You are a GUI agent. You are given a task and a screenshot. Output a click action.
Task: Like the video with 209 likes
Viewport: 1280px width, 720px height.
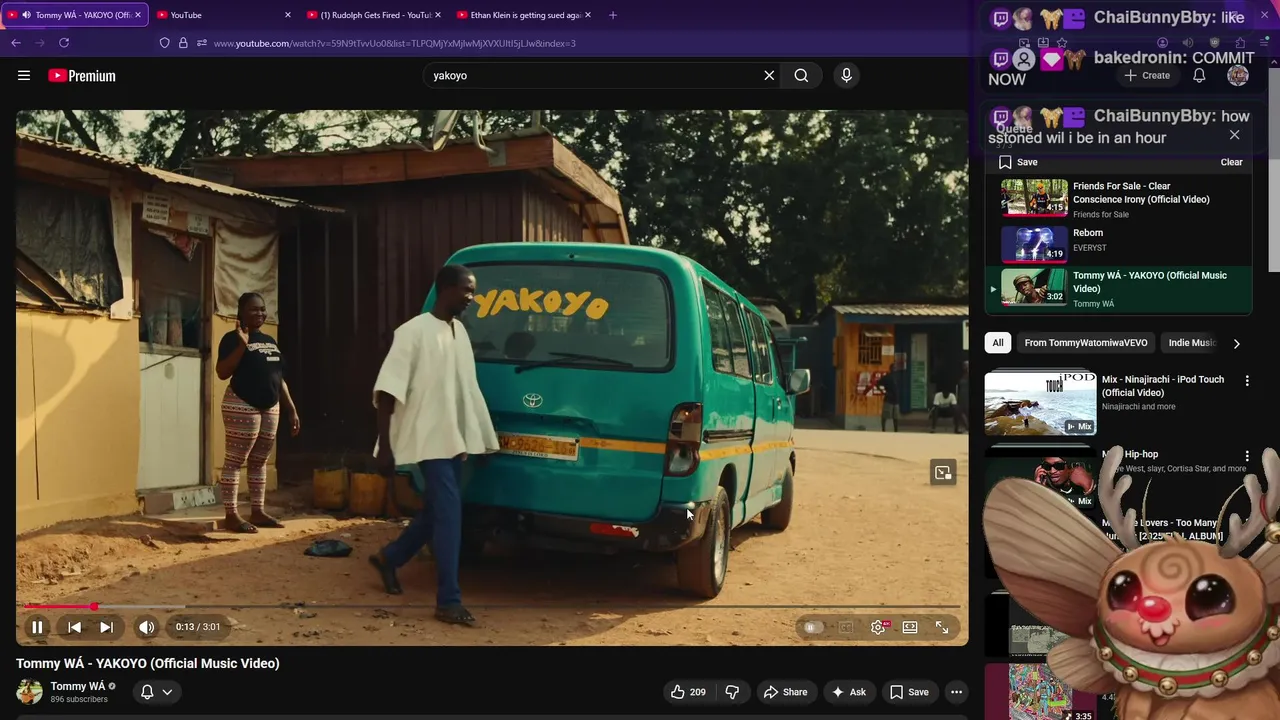[688, 692]
